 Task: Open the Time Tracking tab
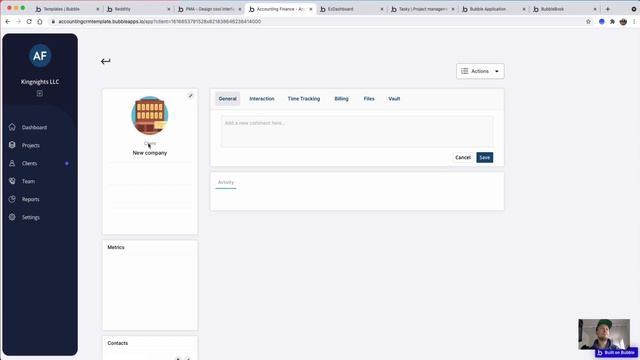point(304,99)
